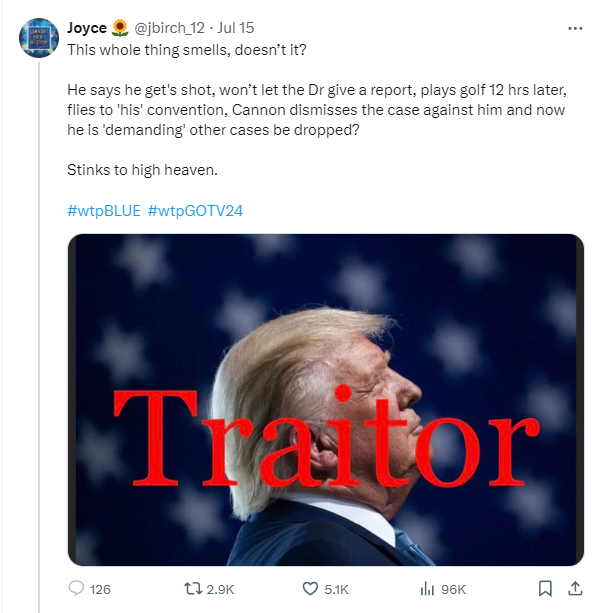Repost the tweet using the retweet arrows icon
600x613 pixels.
click(193, 588)
